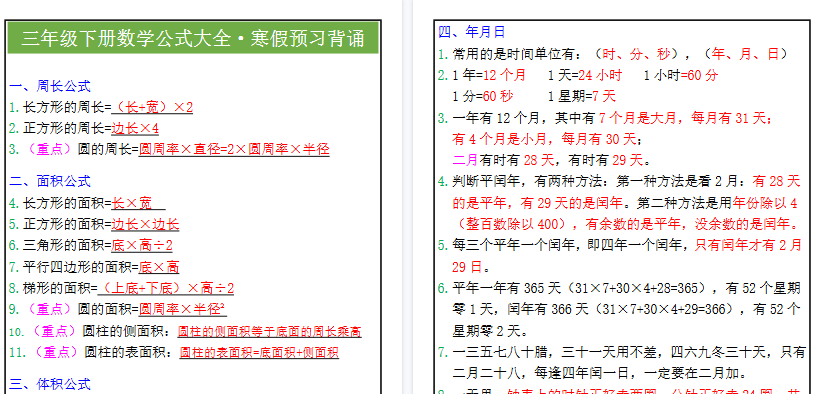Image resolution: width=824 pixels, height=394 pixels.
Task: Click the text 1年=12个月
Action: click(489, 75)
